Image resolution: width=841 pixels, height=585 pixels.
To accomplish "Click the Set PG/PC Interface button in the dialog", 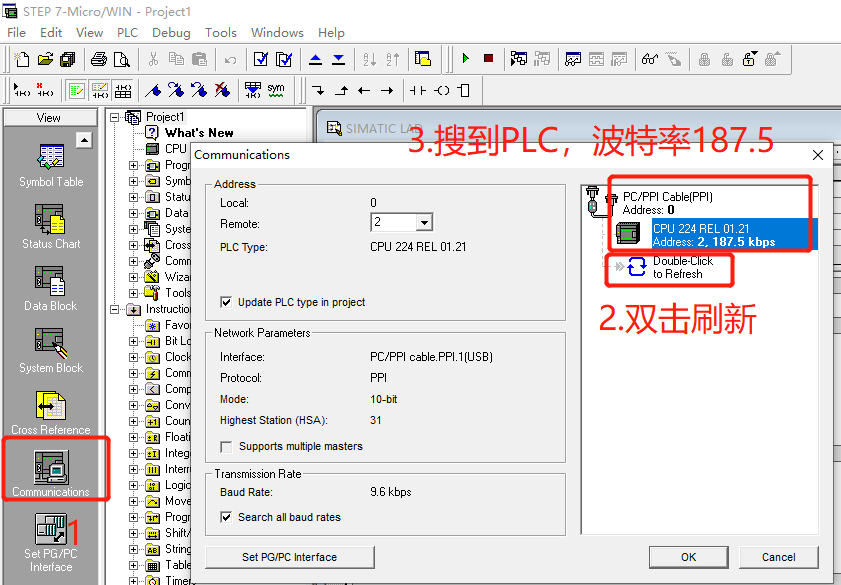I will coord(290,558).
